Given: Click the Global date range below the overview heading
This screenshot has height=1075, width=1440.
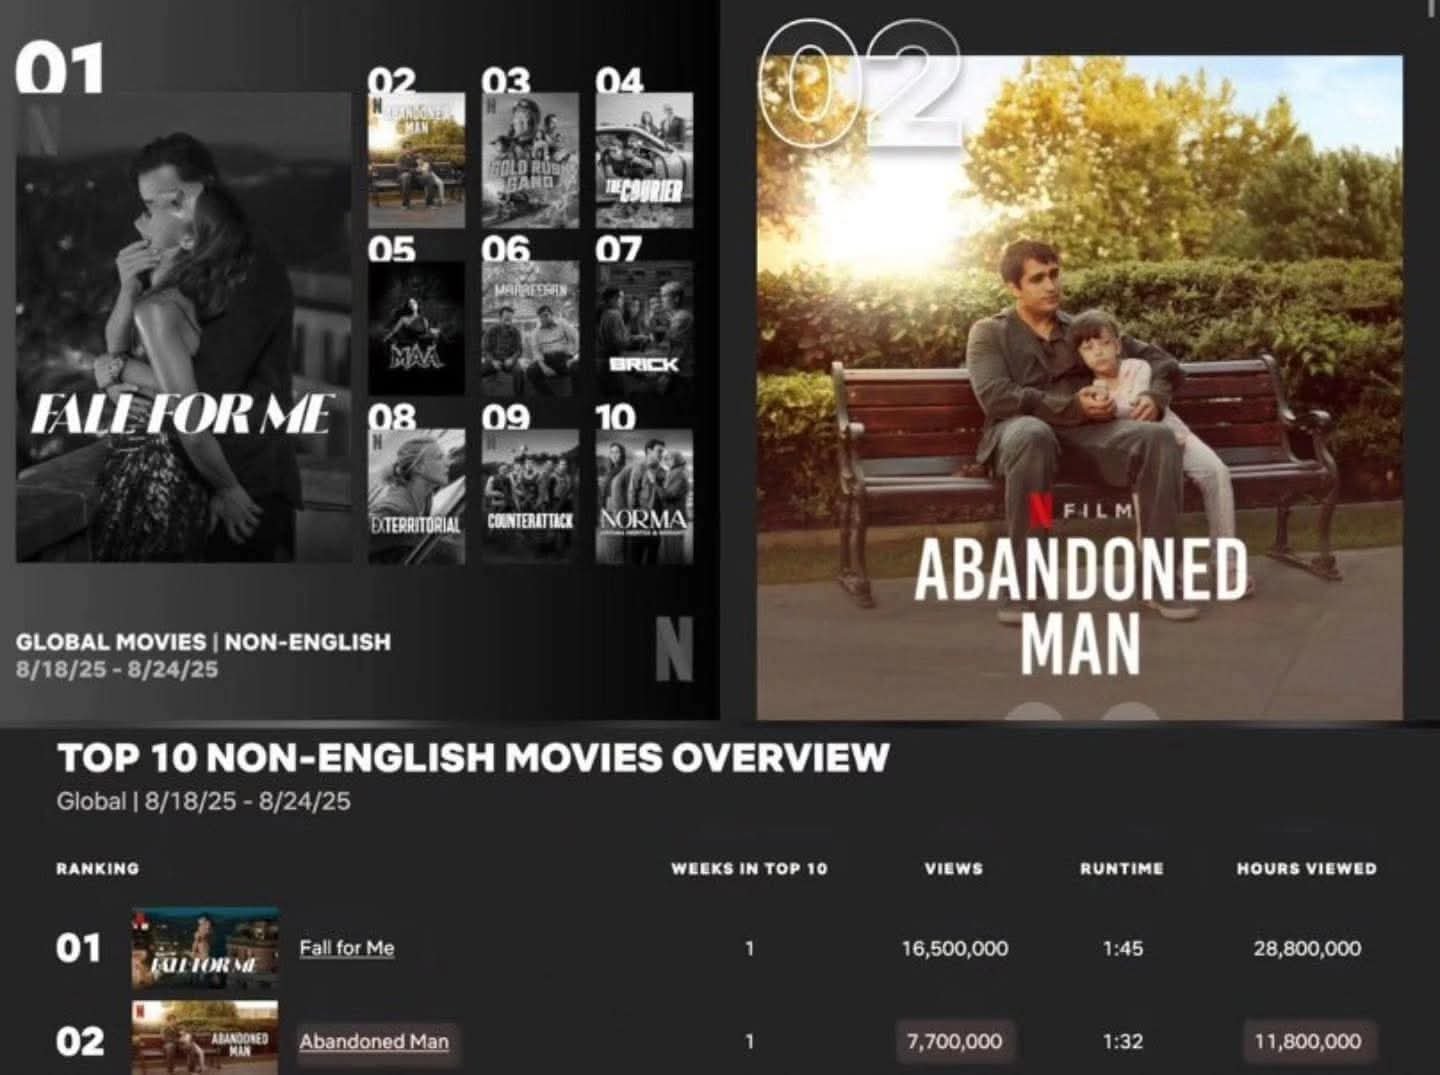Looking at the screenshot, I should click(x=204, y=801).
